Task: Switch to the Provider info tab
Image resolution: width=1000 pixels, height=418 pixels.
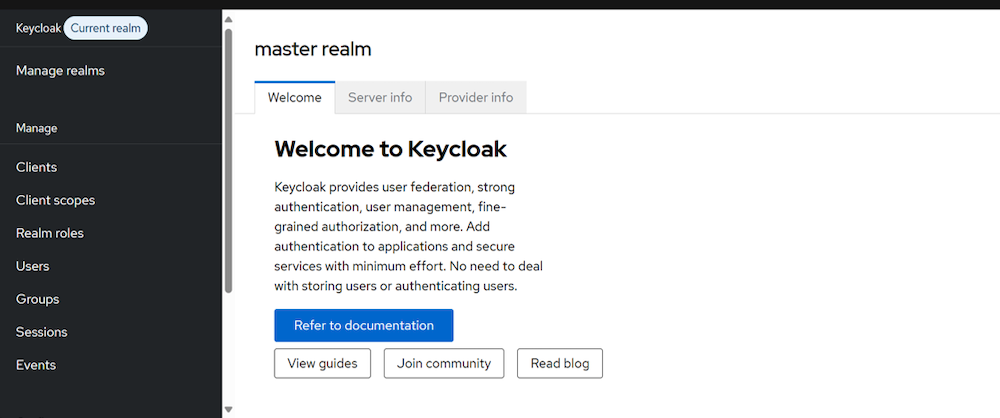Action: (476, 97)
